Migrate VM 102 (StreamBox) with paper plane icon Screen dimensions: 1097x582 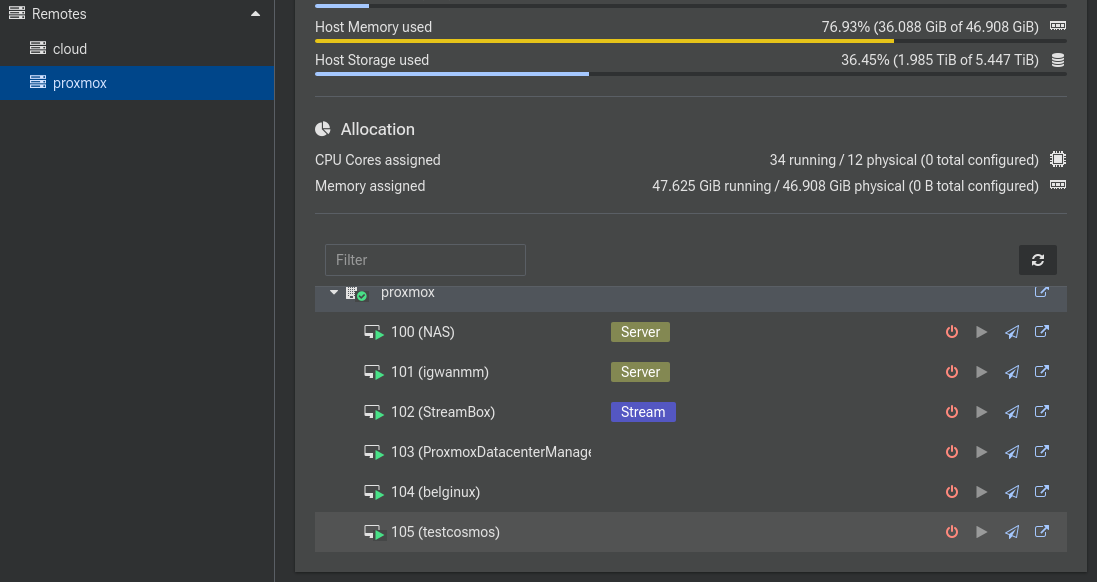[x=1012, y=411]
